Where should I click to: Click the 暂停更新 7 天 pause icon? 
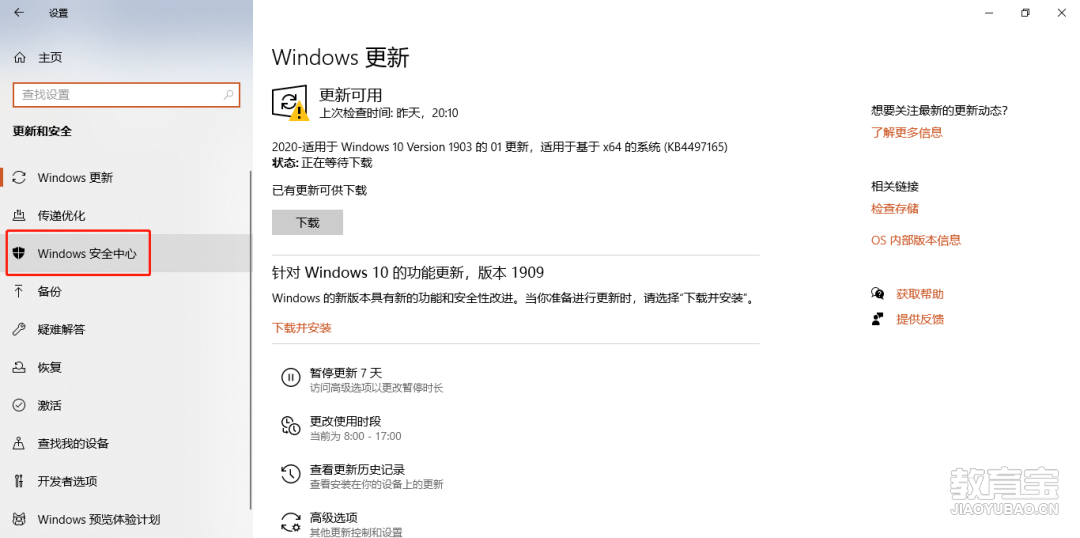291,377
